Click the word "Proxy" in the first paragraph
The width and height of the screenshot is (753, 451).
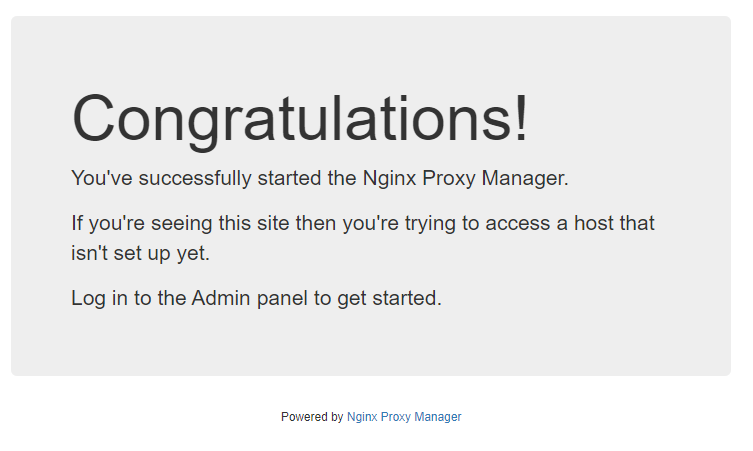tap(449, 179)
